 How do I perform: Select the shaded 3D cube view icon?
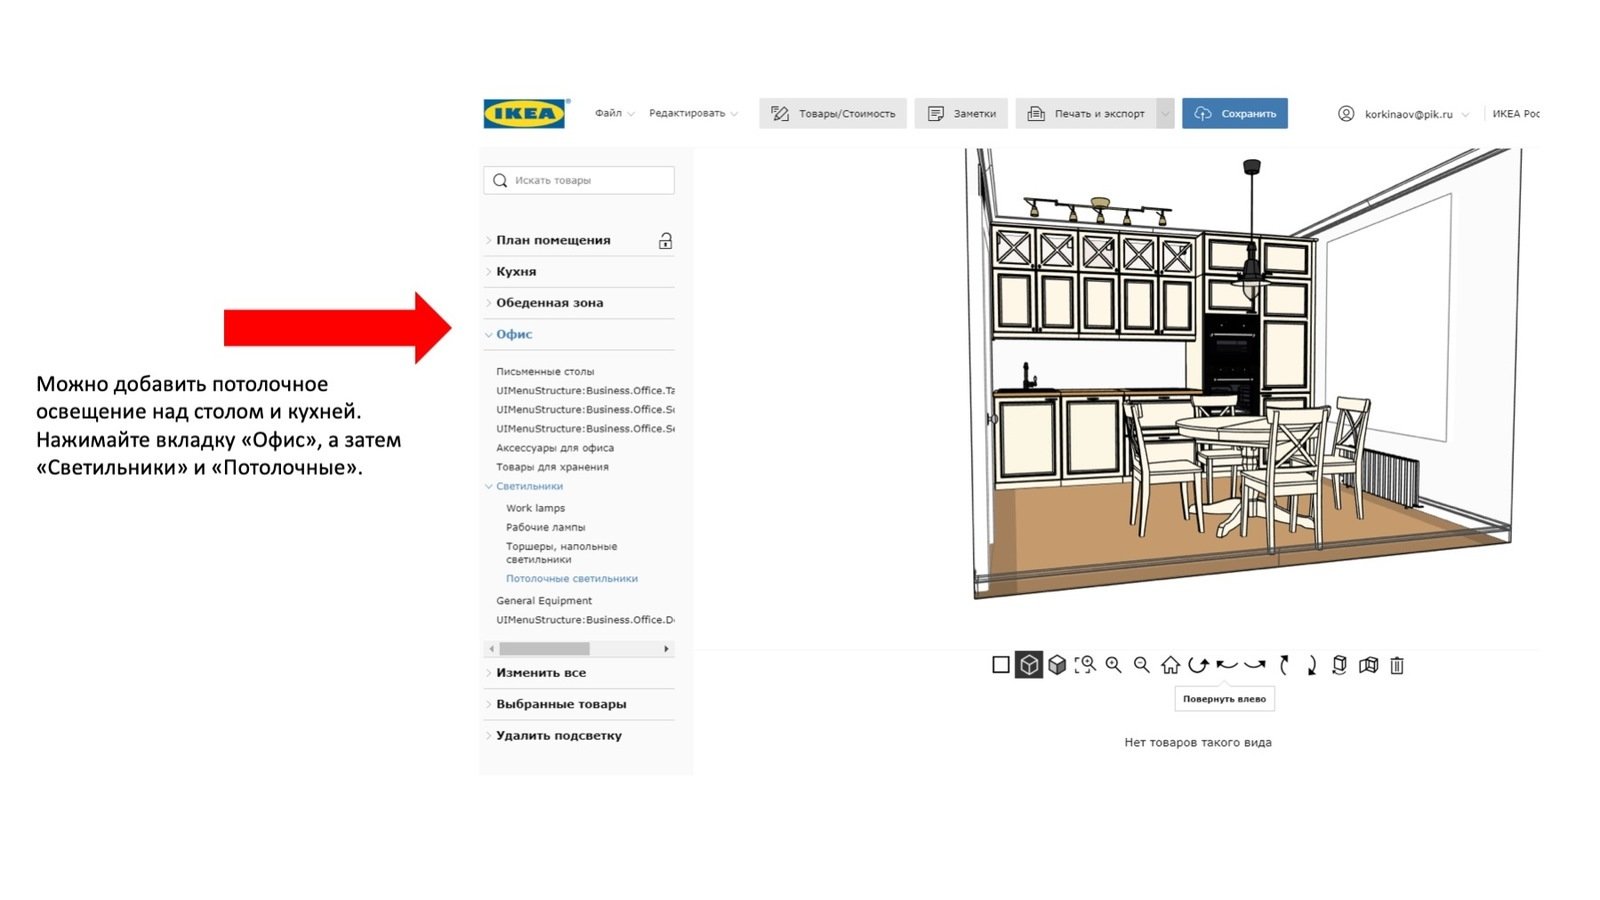(x=1057, y=665)
